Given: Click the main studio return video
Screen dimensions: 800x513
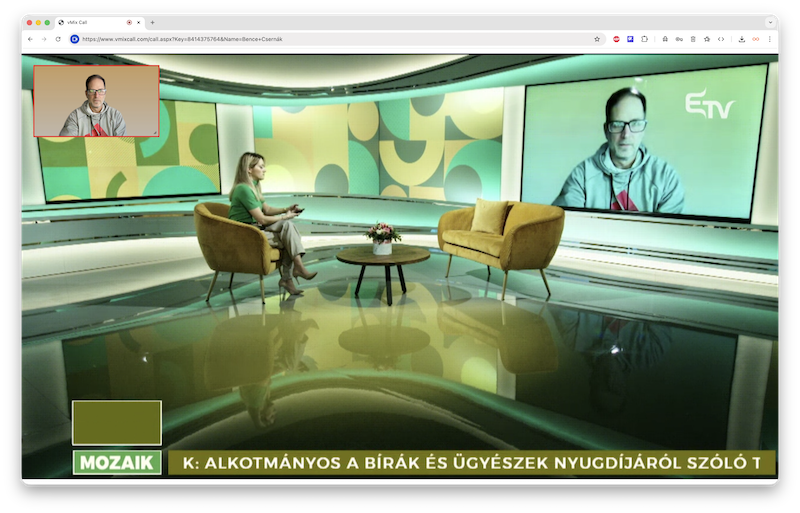Looking at the screenshot, I should tap(400, 265).
